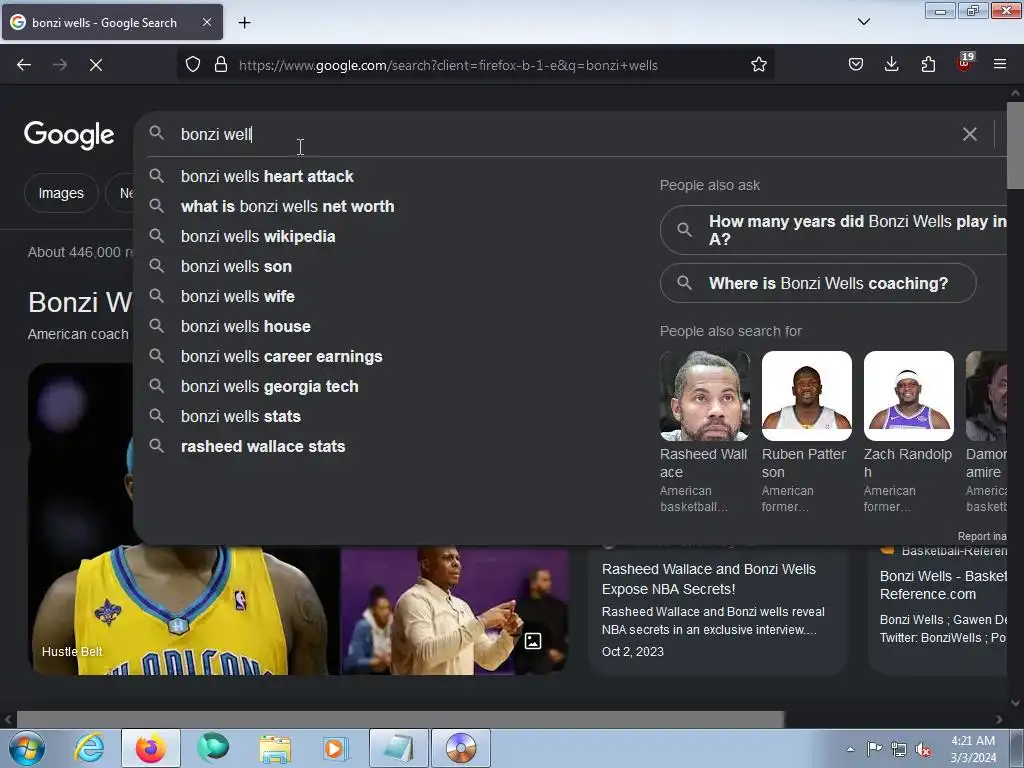Open question Where is Bonzi Wells coaching?
Screen dimensions: 1024x768
(x=818, y=283)
